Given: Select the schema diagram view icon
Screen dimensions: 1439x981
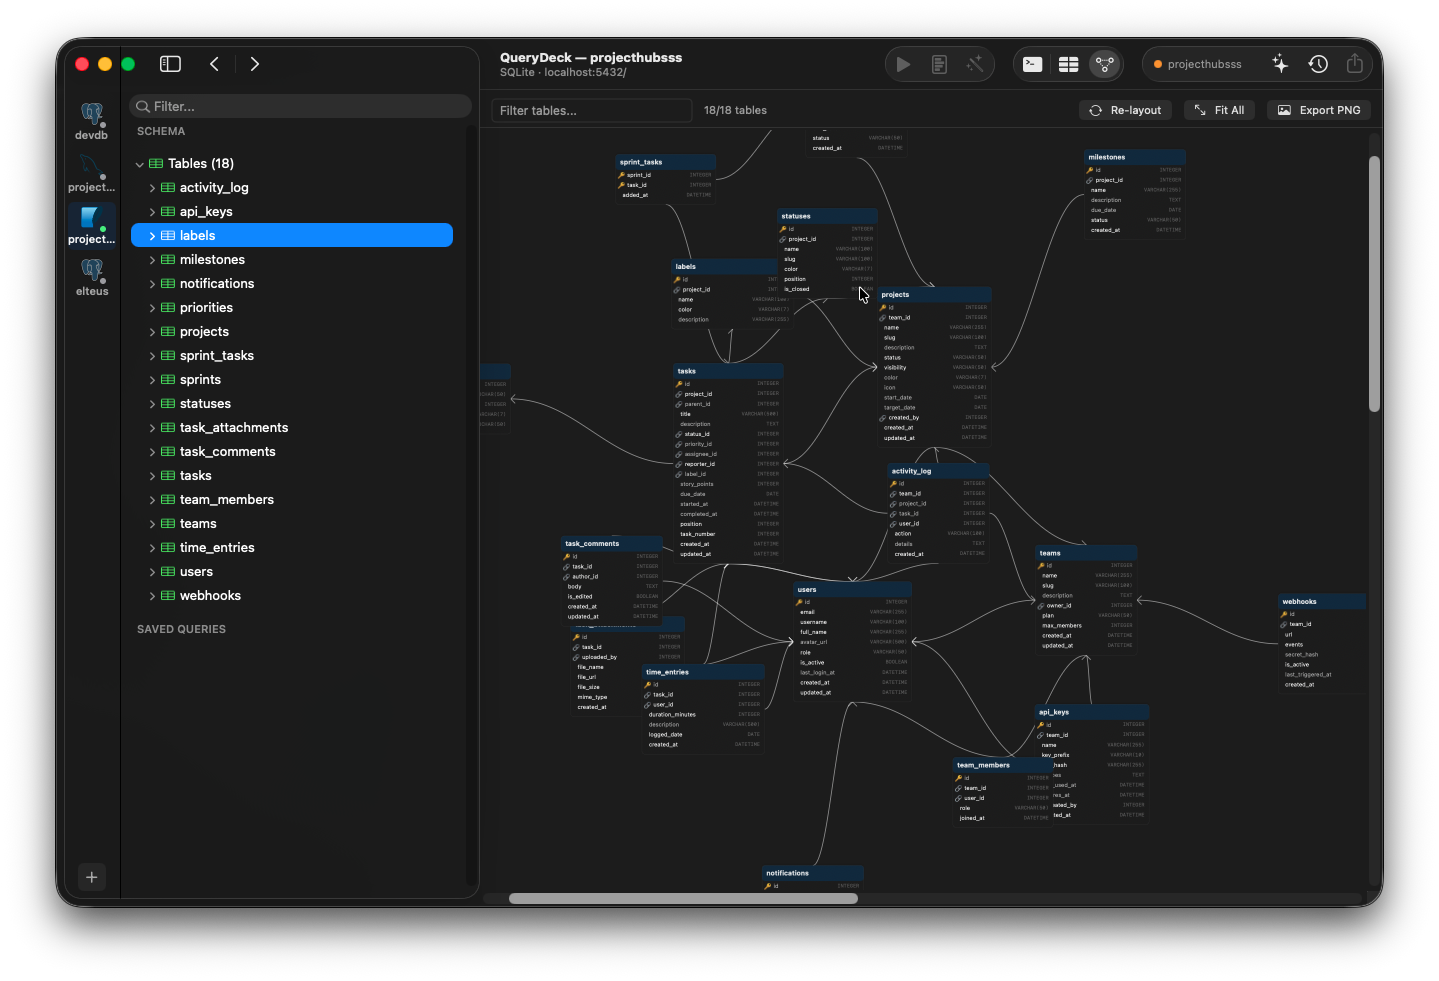Looking at the screenshot, I should [x=1104, y=64].
